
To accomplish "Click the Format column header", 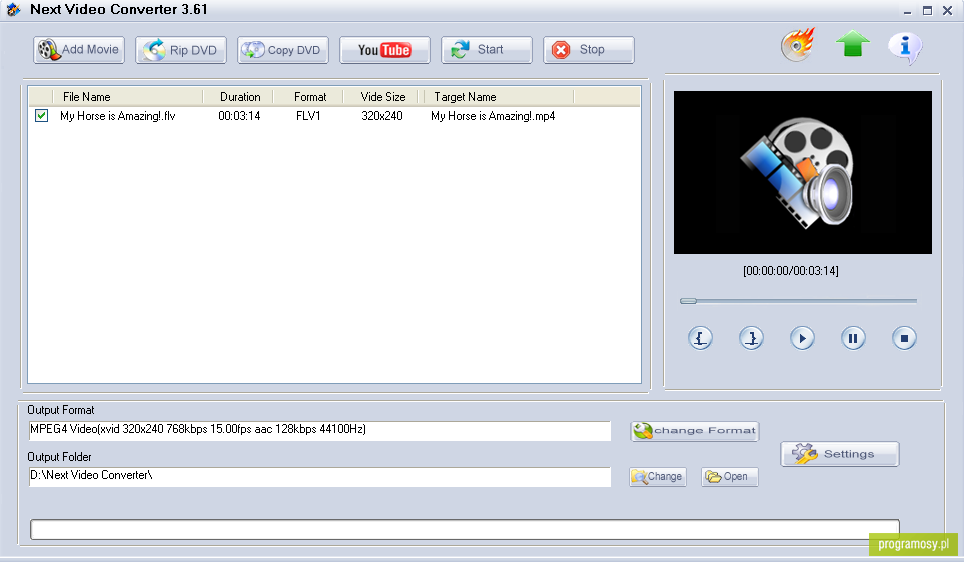I will pyautogui.click(x=310, y=97).
